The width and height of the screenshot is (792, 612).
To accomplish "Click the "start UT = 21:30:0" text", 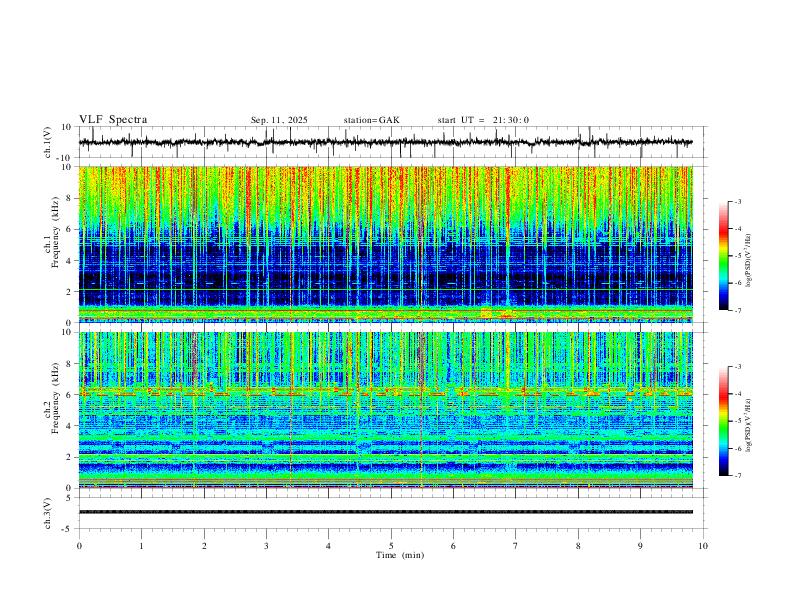I will [x=483, y=120].
